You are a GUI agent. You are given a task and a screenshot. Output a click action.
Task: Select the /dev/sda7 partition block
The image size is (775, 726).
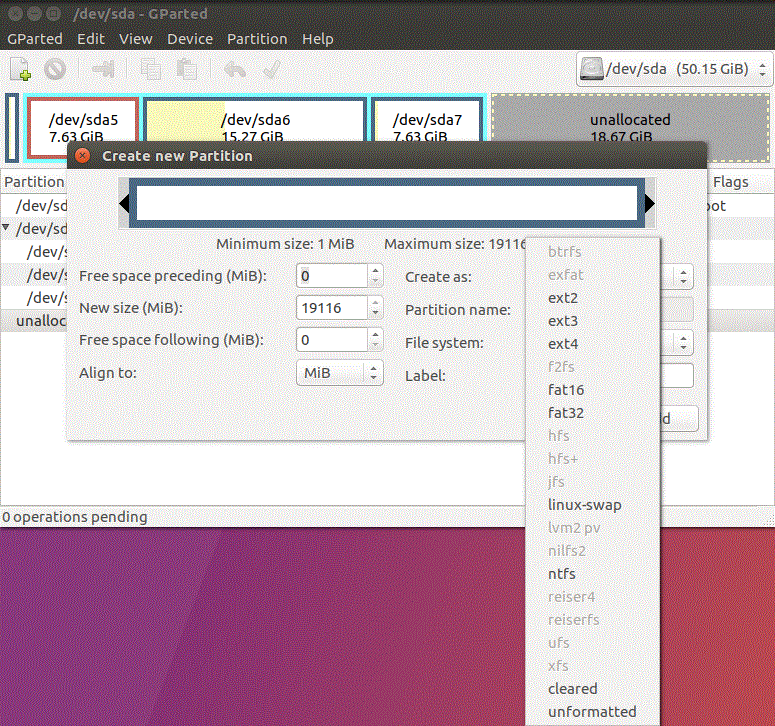tap(427, 120)
